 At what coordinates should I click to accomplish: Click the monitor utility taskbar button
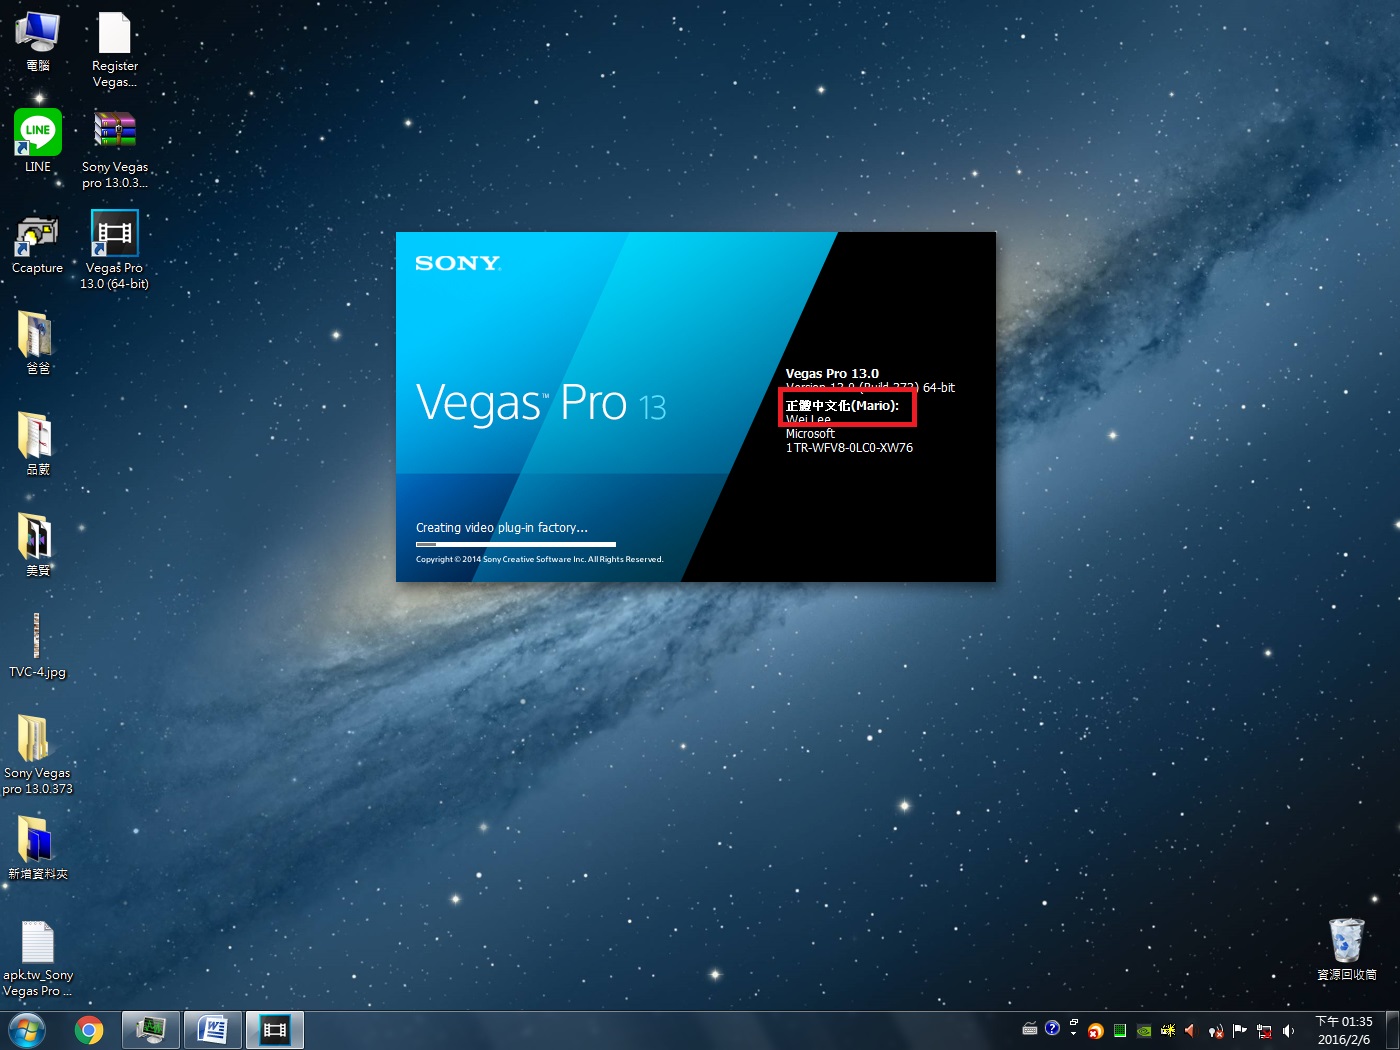pyautogui.click(x=151, y=1030)
